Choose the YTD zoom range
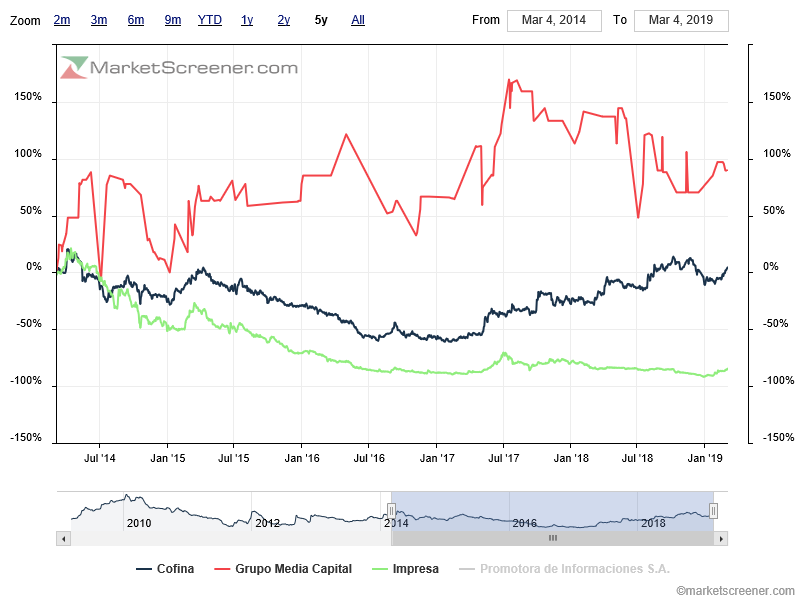This screenshot has width=805, height=600. pyautogui.click(x=209, y=20)
